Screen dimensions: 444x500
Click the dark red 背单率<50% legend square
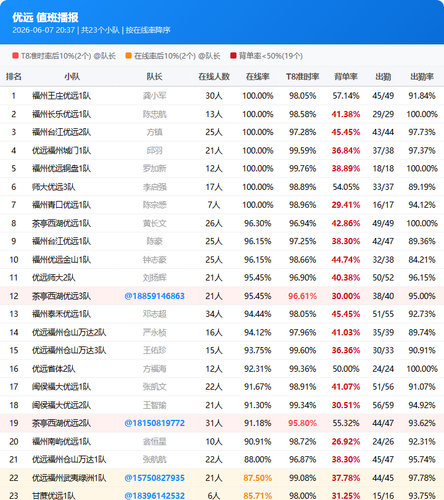point(233,56)
